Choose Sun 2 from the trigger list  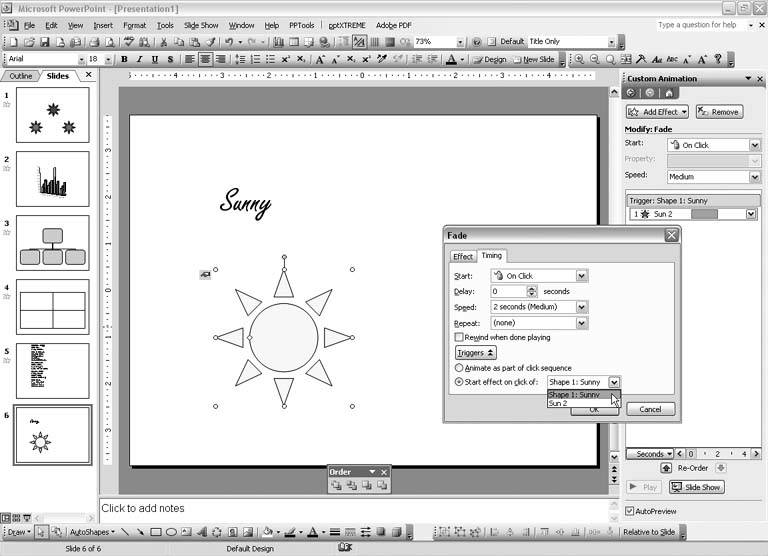pos(560,403)
